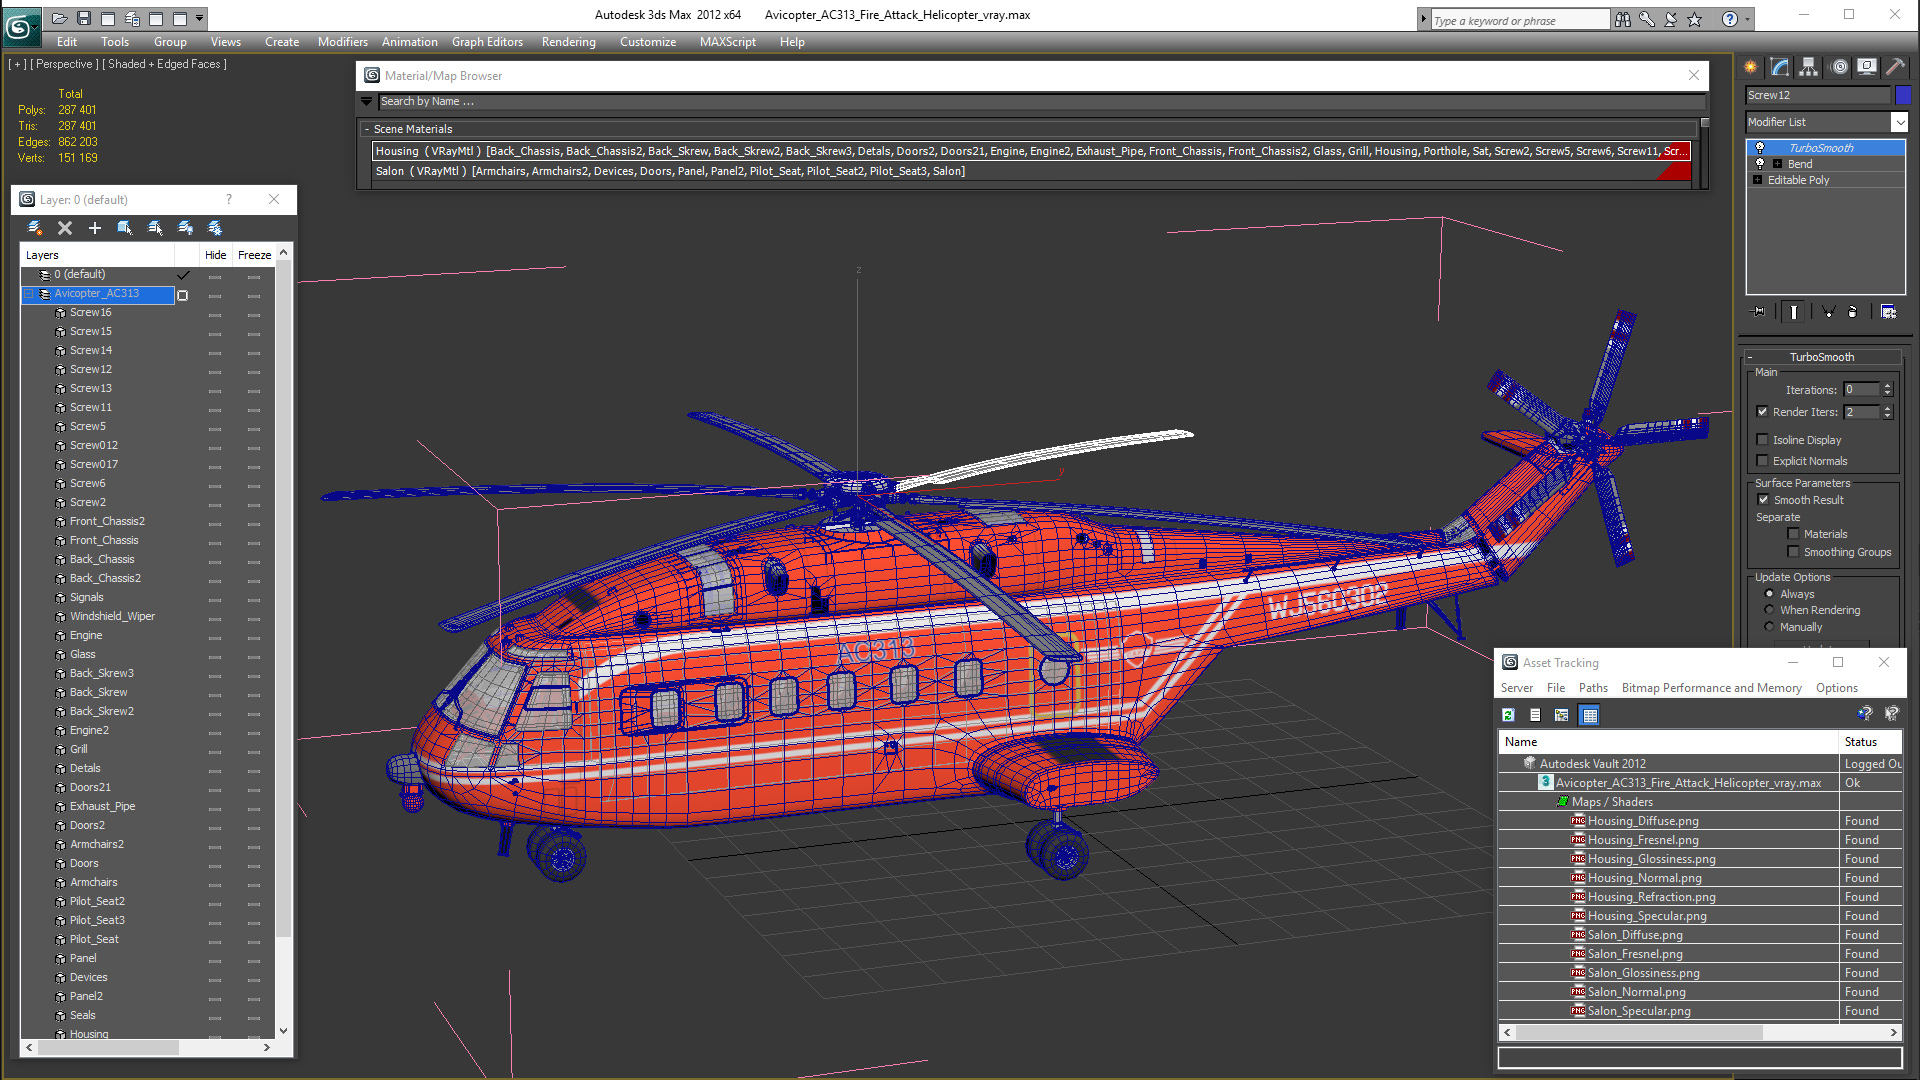Highlight selected objects' layers icon
This screenshot has width=1920, height=1080.
tap(155, 228)
